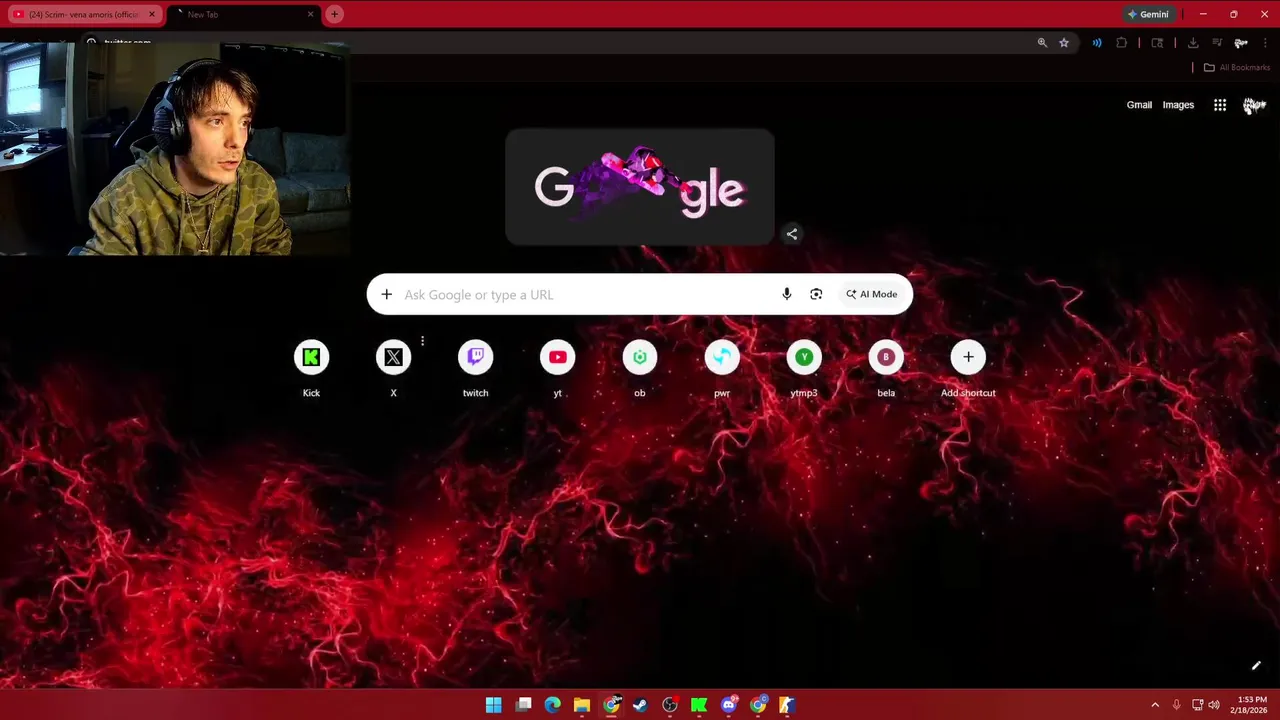This screenshot has height=720, width=1280.
Task: Open more actions for X shortcut
Action: tap(422, 342)
